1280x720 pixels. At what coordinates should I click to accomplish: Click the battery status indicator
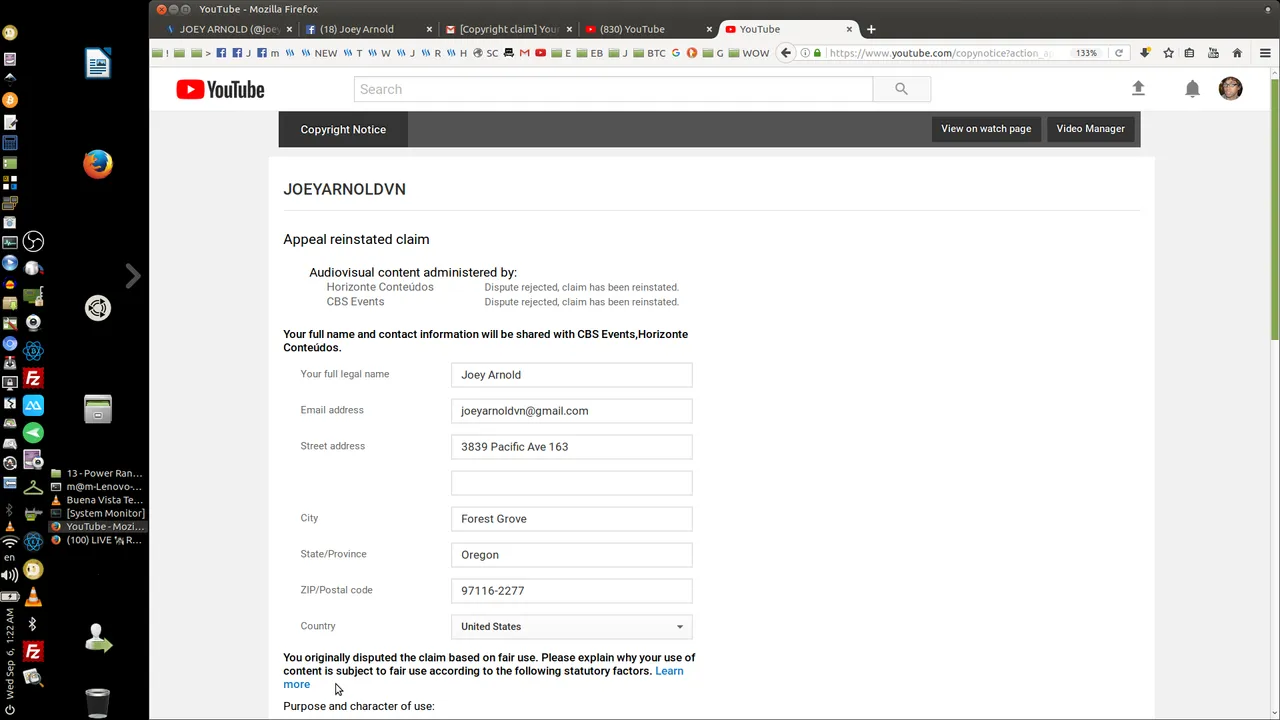(x=10, y=596)
